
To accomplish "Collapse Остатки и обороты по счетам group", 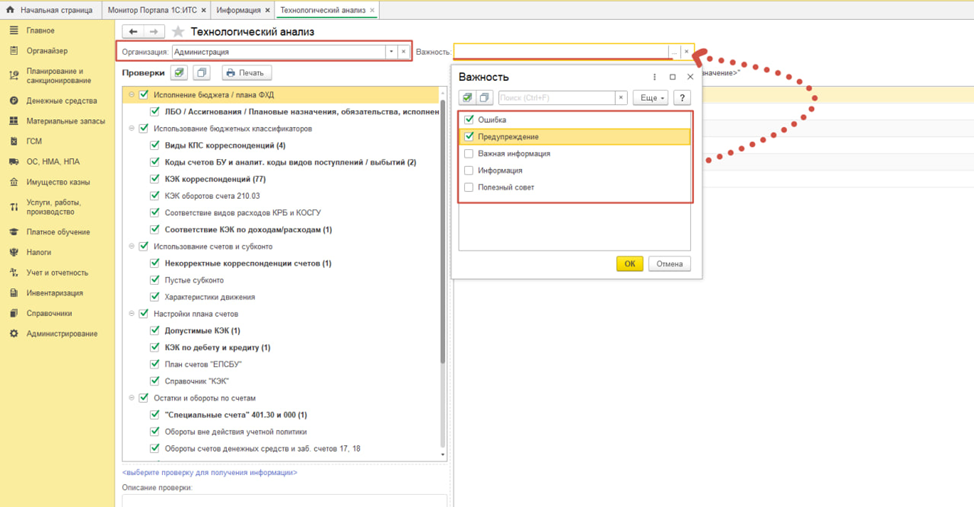I will [132, 398].
